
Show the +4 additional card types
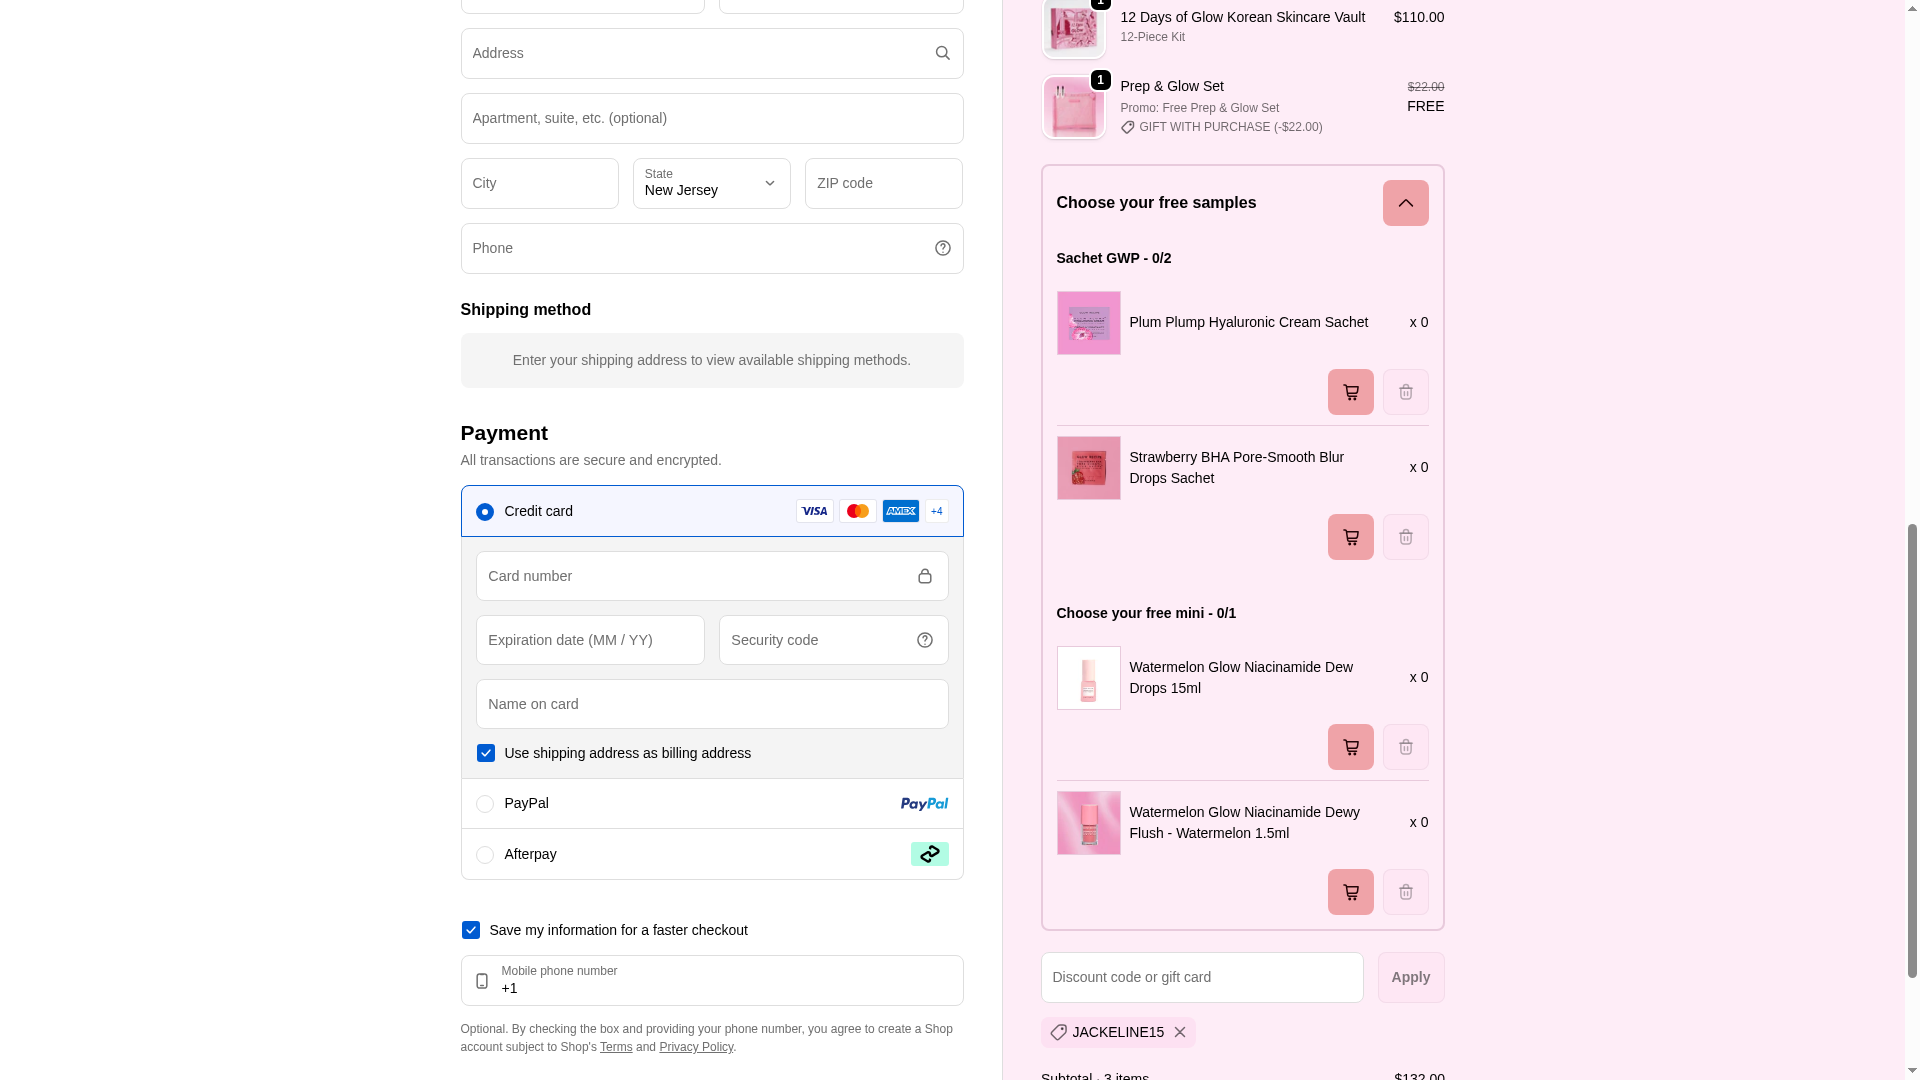[x=936, y=511]
